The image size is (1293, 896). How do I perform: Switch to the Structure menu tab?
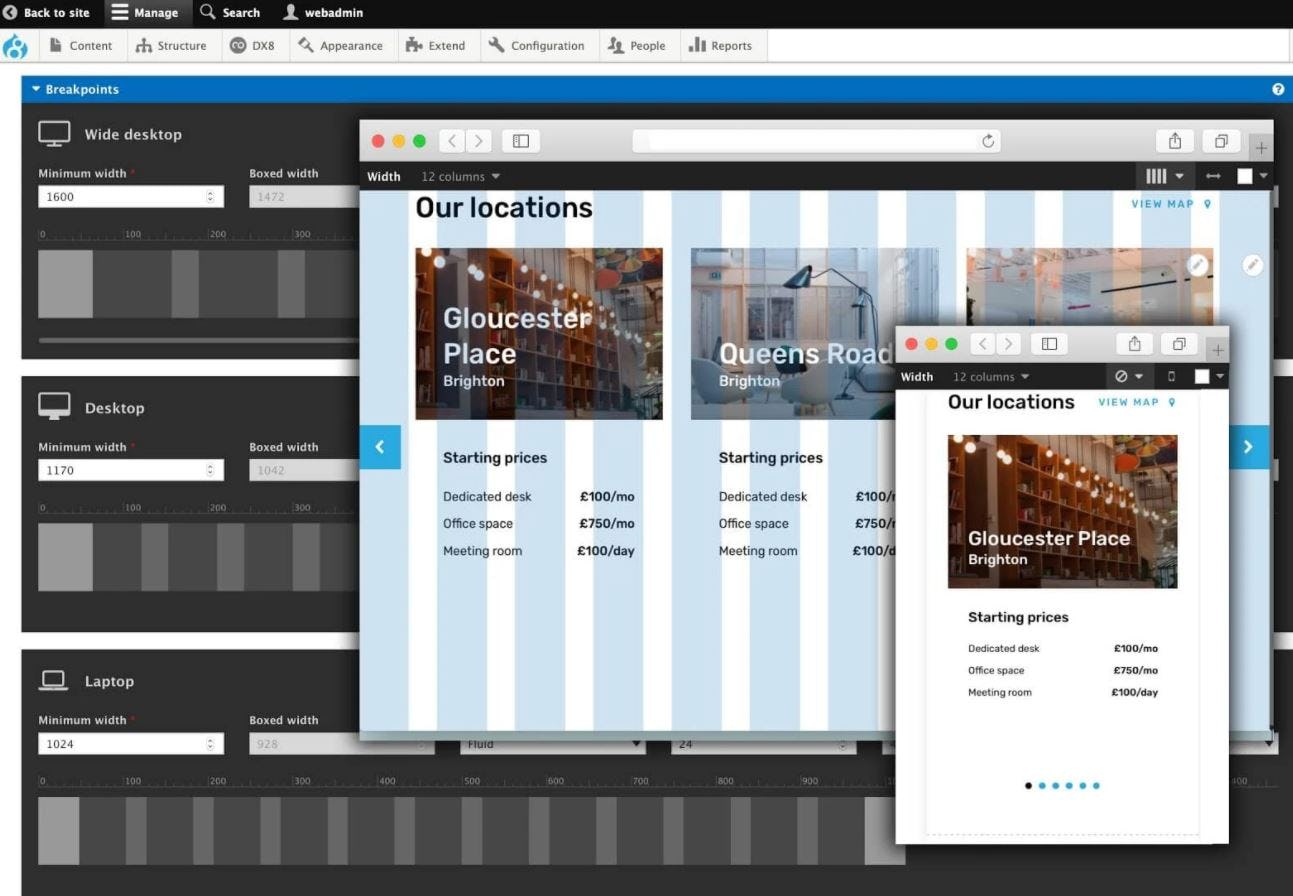click(x=171, y=45)
